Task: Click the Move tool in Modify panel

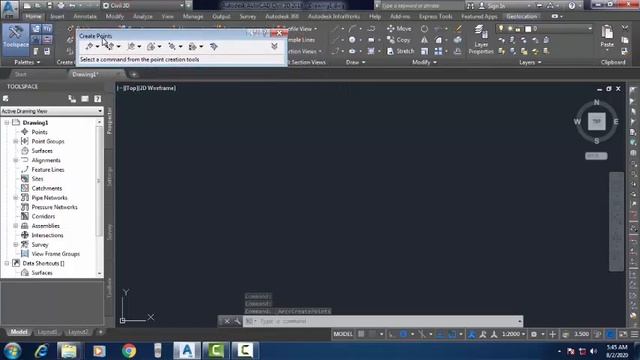Action: pyautogui.click(x=399, y=29)
